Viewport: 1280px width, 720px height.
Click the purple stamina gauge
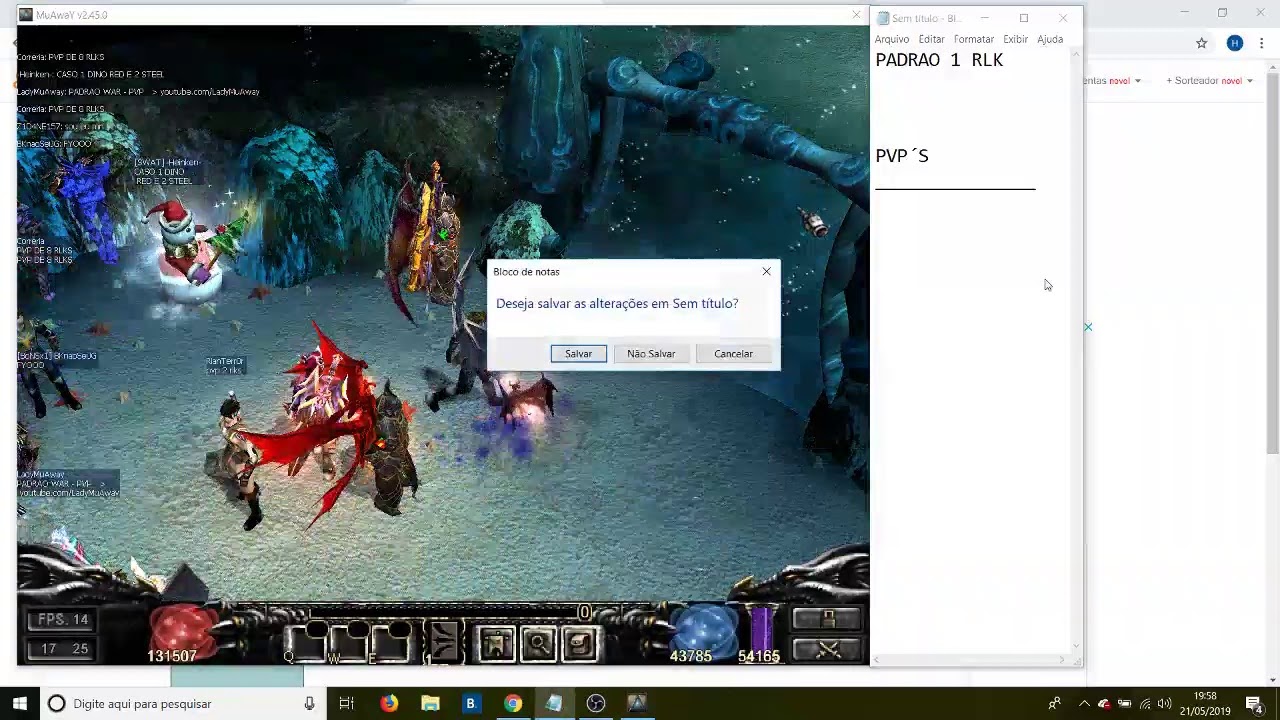[761, 630]
